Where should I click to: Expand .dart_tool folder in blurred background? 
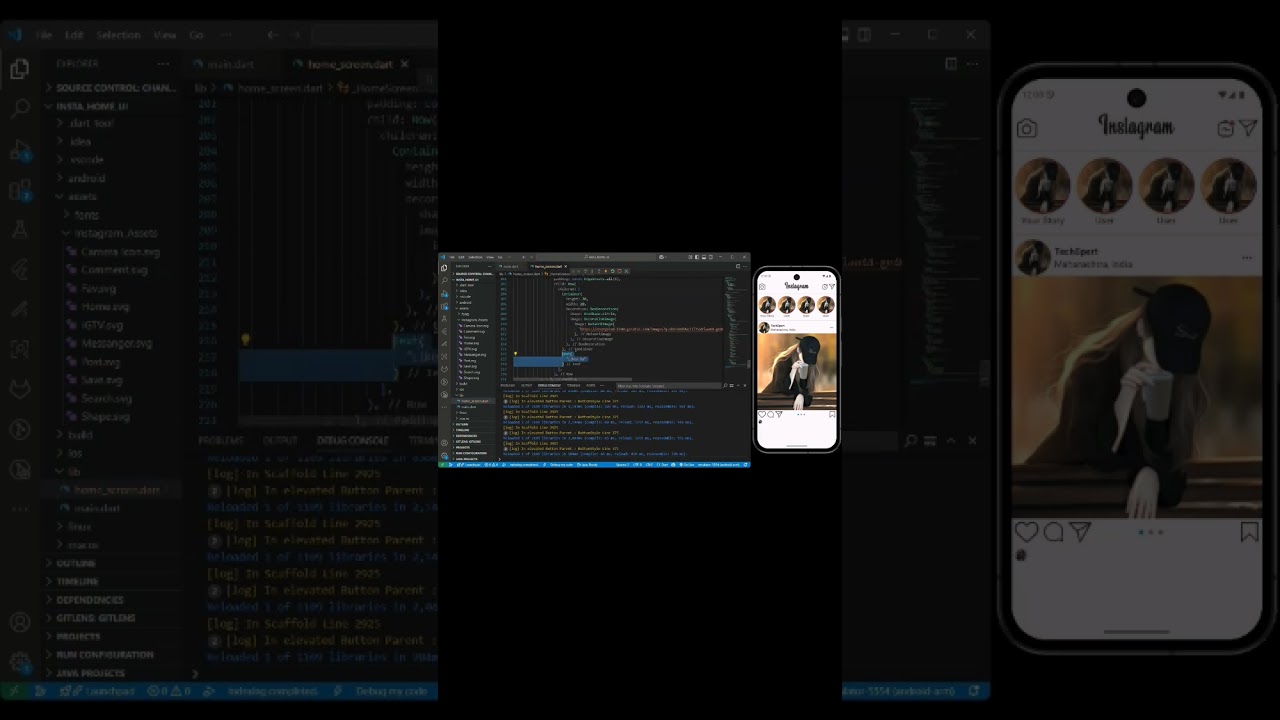[x=112, y=124]
